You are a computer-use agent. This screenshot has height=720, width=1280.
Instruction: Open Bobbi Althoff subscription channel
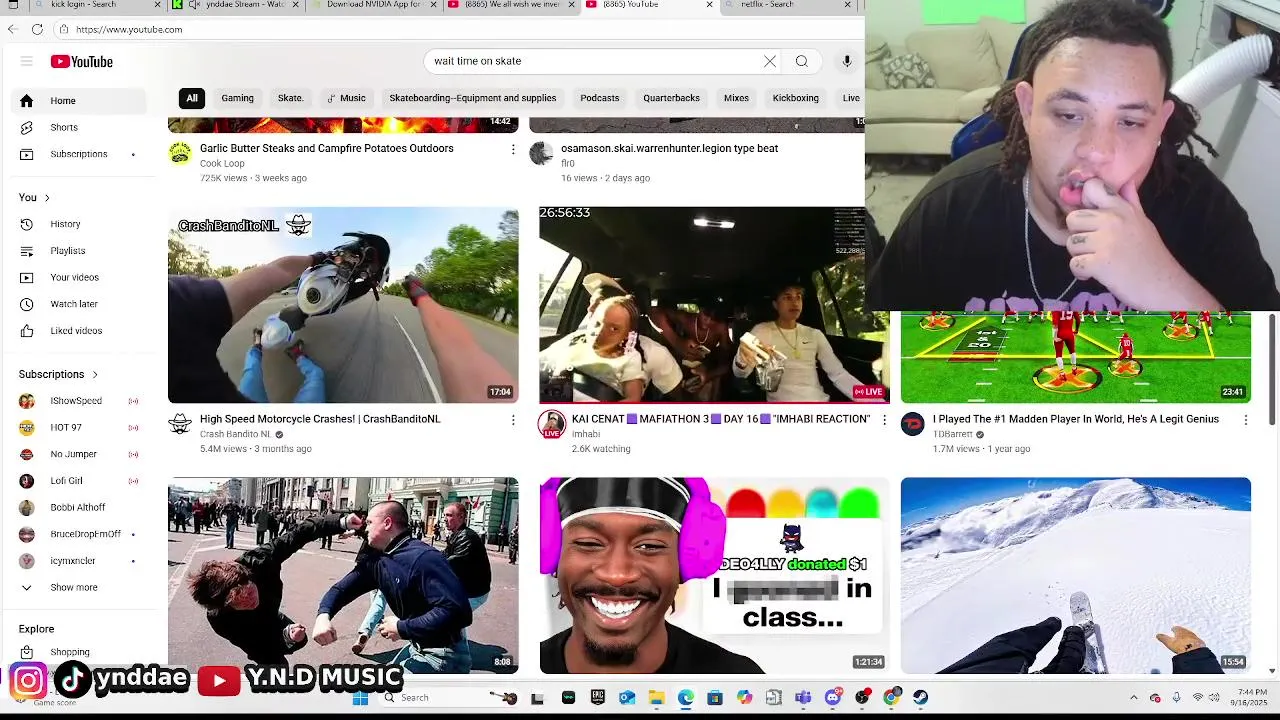[80, 508]
